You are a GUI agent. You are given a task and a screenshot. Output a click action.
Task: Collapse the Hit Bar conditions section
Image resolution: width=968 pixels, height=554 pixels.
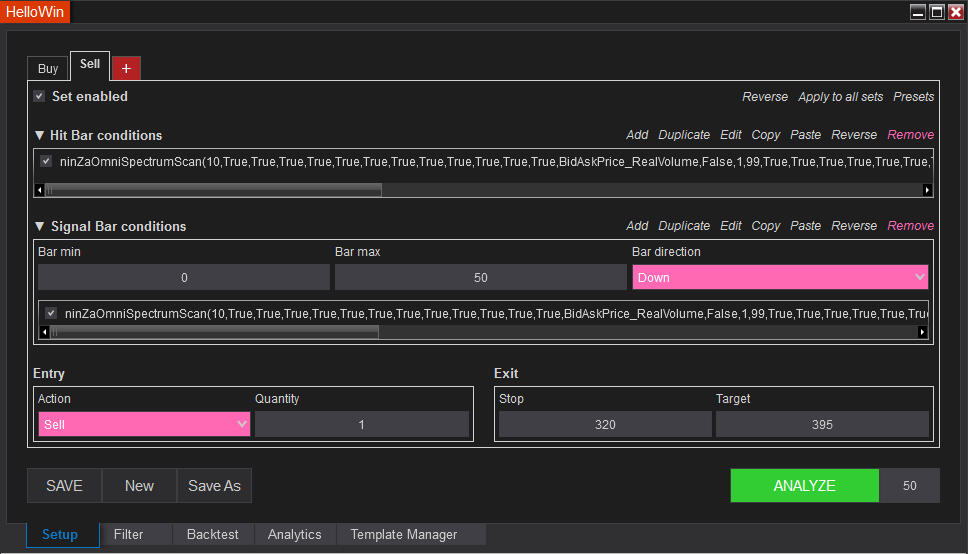click(40, 135)
